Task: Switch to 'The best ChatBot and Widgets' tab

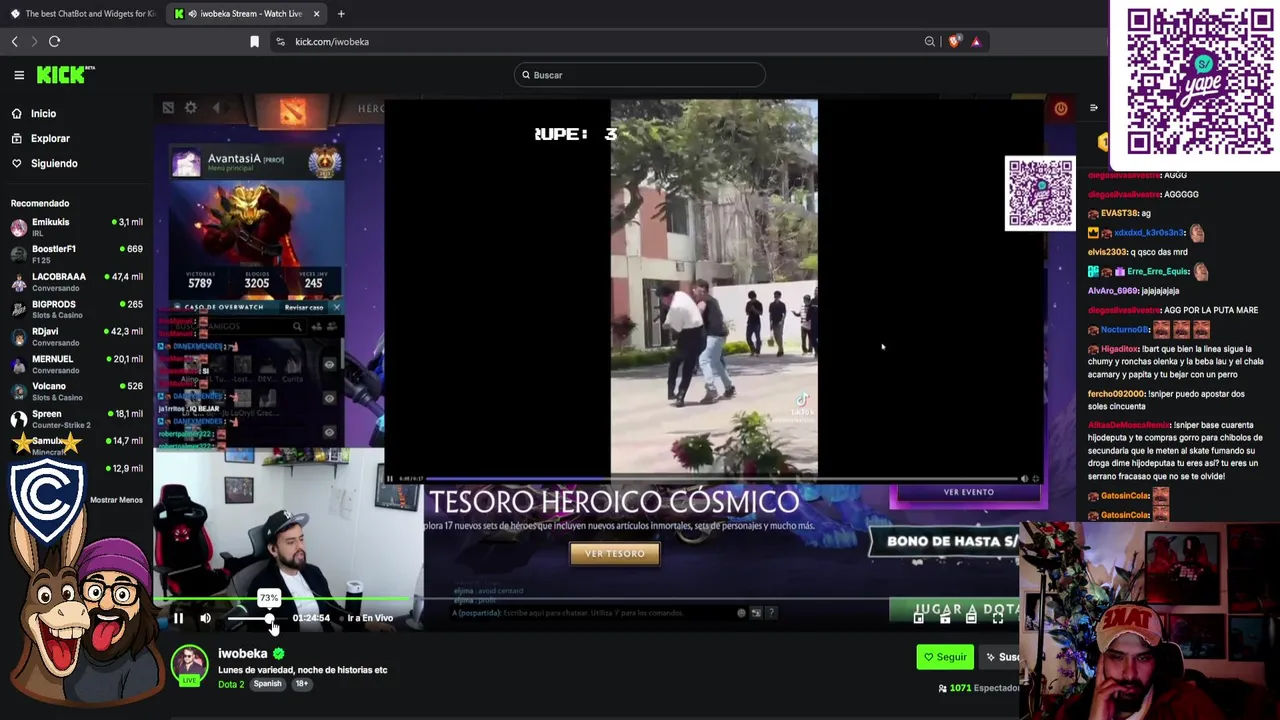Action: click(x=83, y=14)
